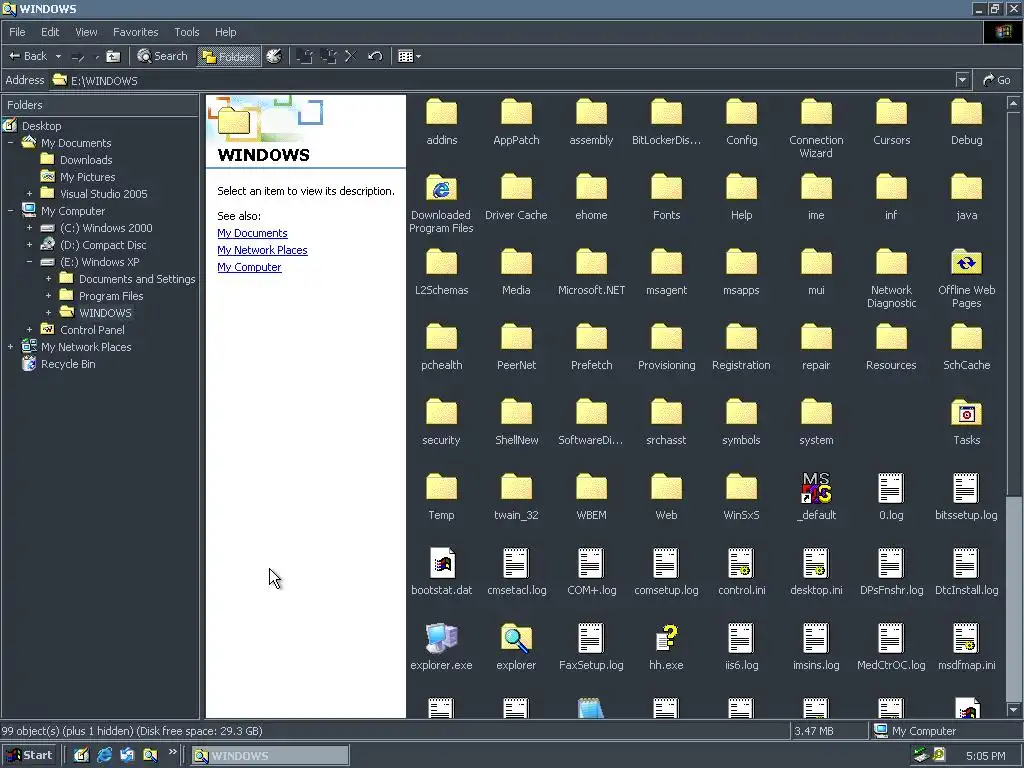
Task: Select My Pictures in the folder tree
Action: pyautogui.click(x=88, y=177)
